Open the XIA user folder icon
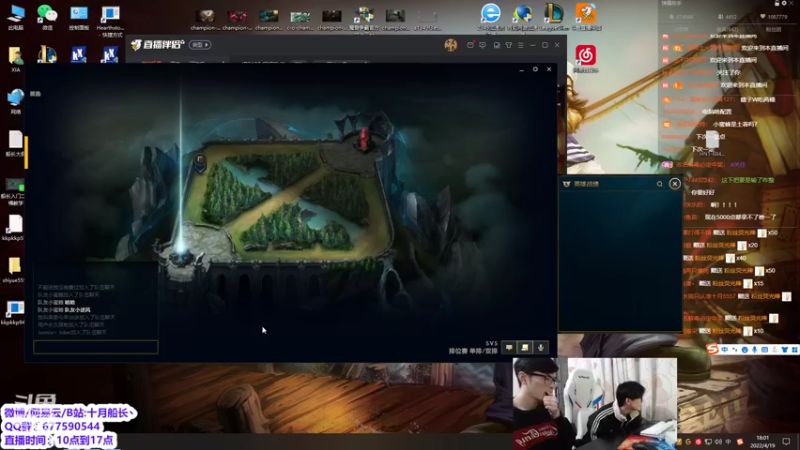The width and height of the screenshot is (800, 450). click(15, 59)
